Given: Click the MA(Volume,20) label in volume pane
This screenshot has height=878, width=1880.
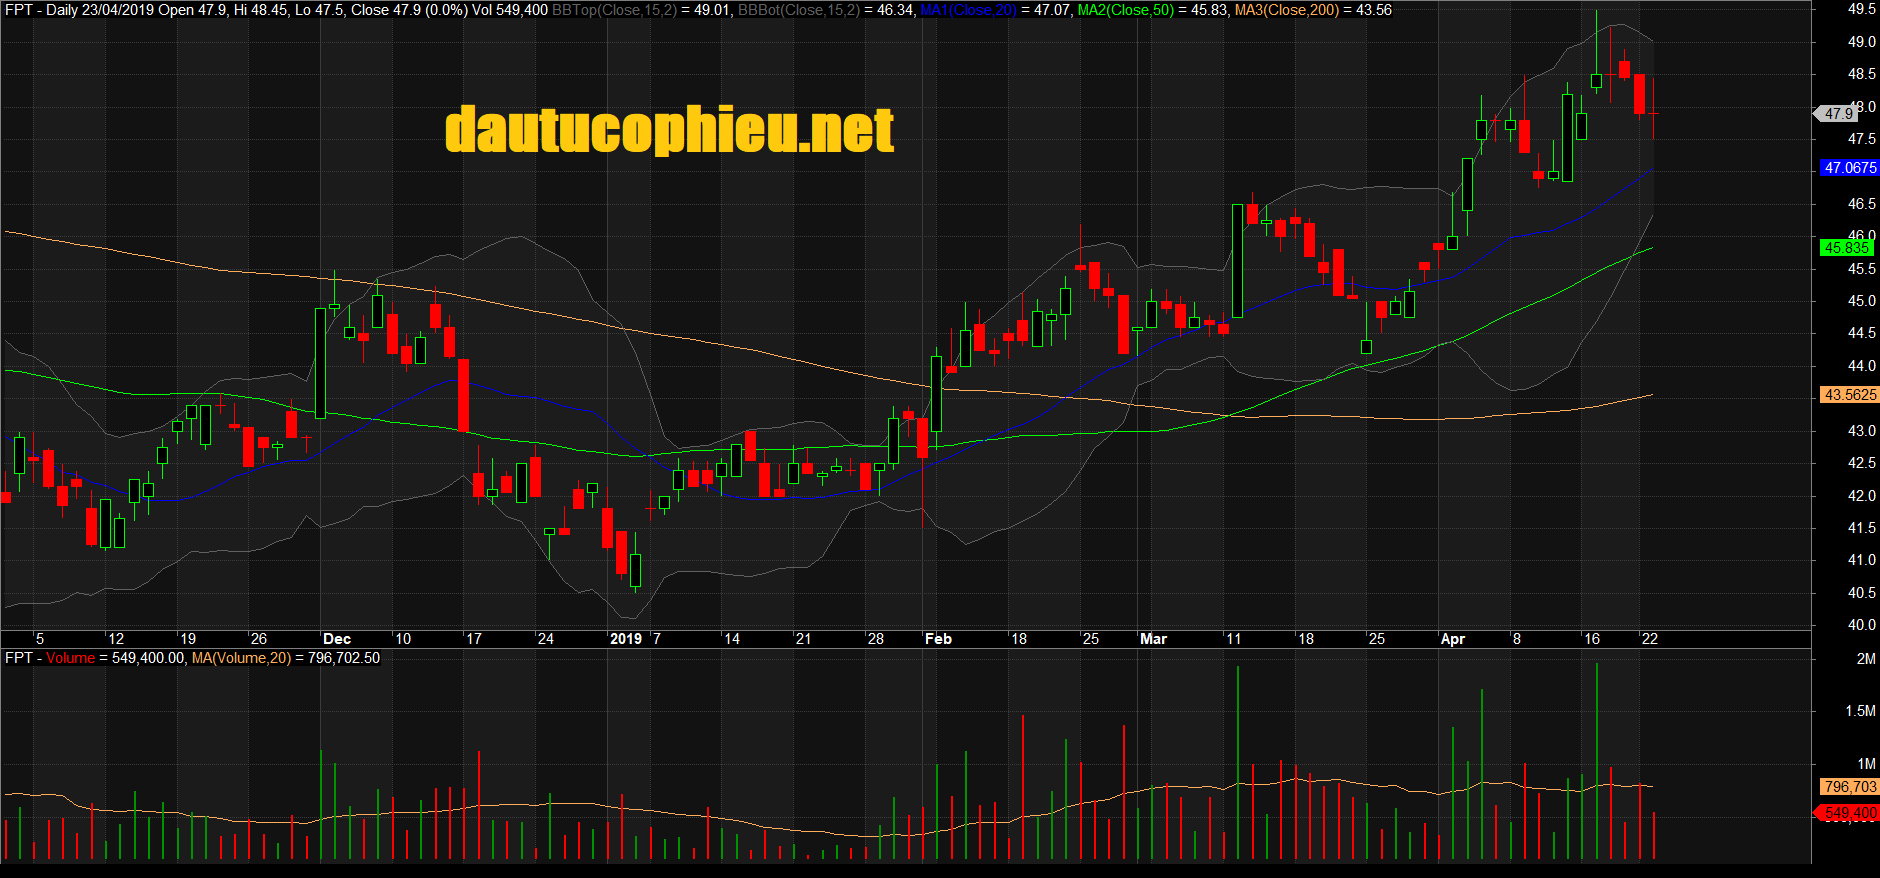Looking at the screenshot, I should pyautogui.click(x=241, y=658).
